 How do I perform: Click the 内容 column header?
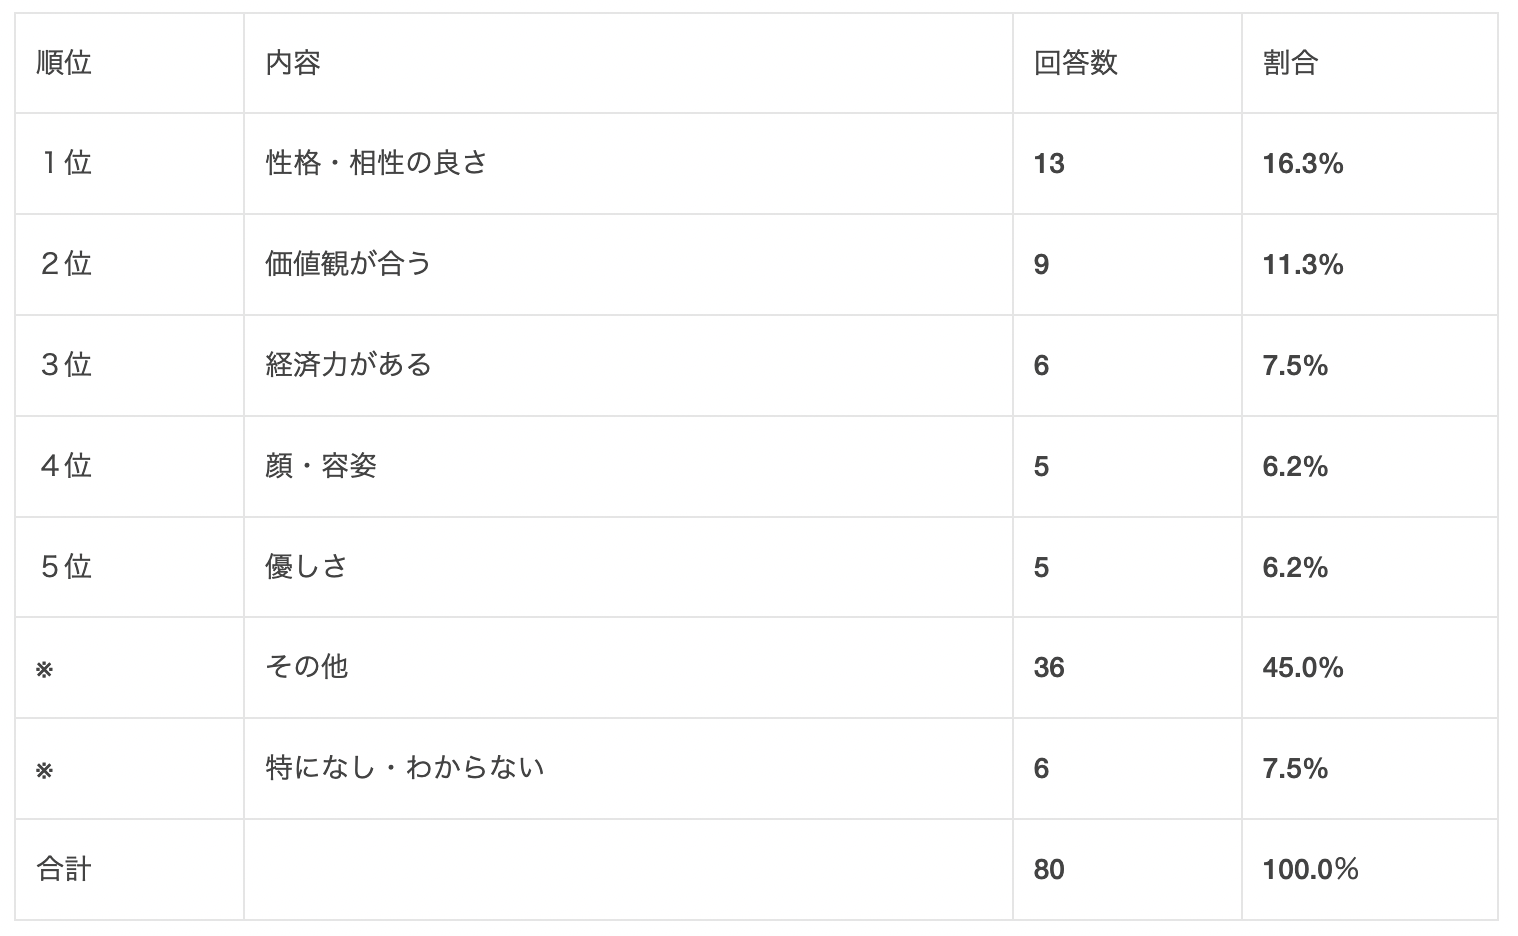(293, 63)
